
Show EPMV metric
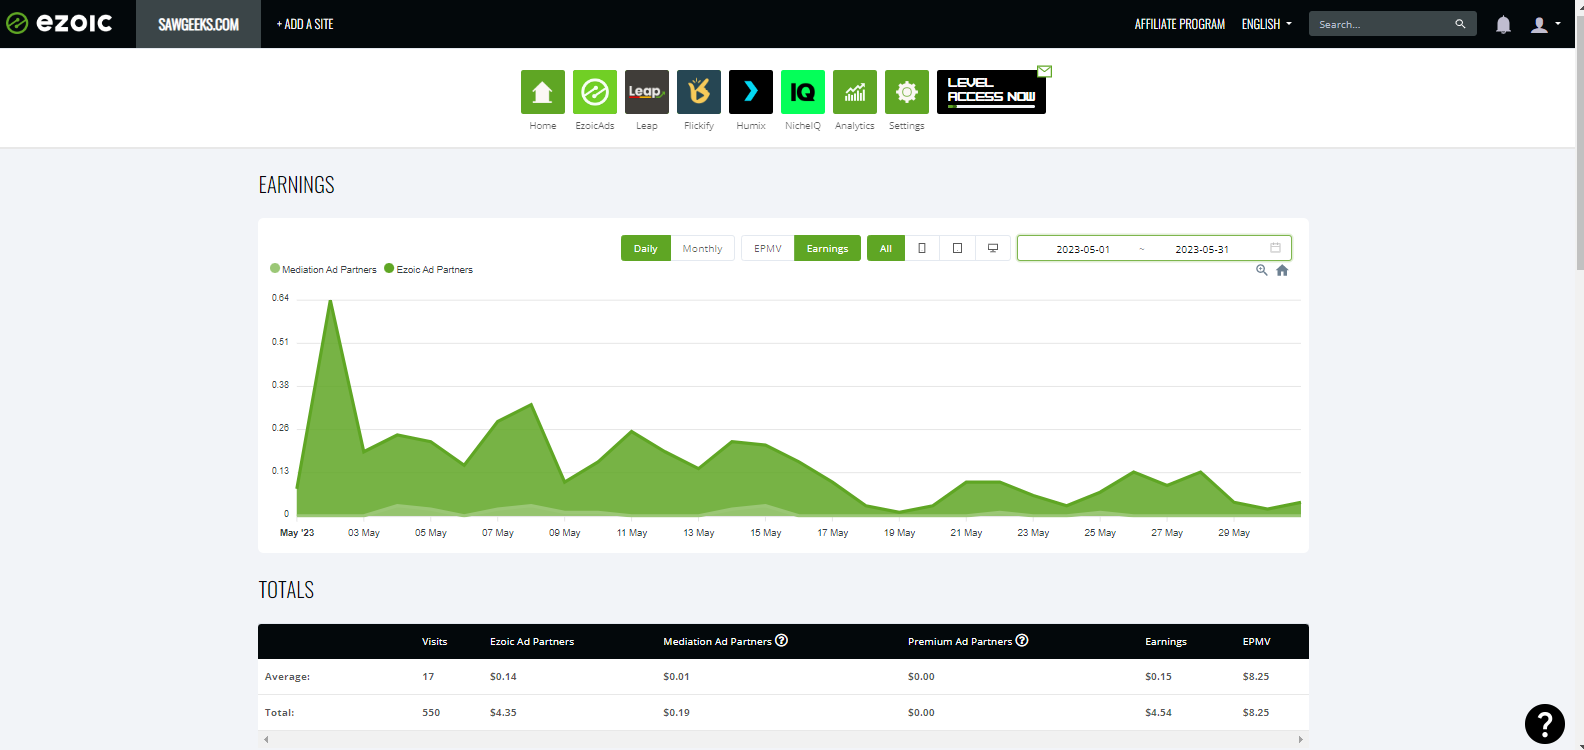768,248
